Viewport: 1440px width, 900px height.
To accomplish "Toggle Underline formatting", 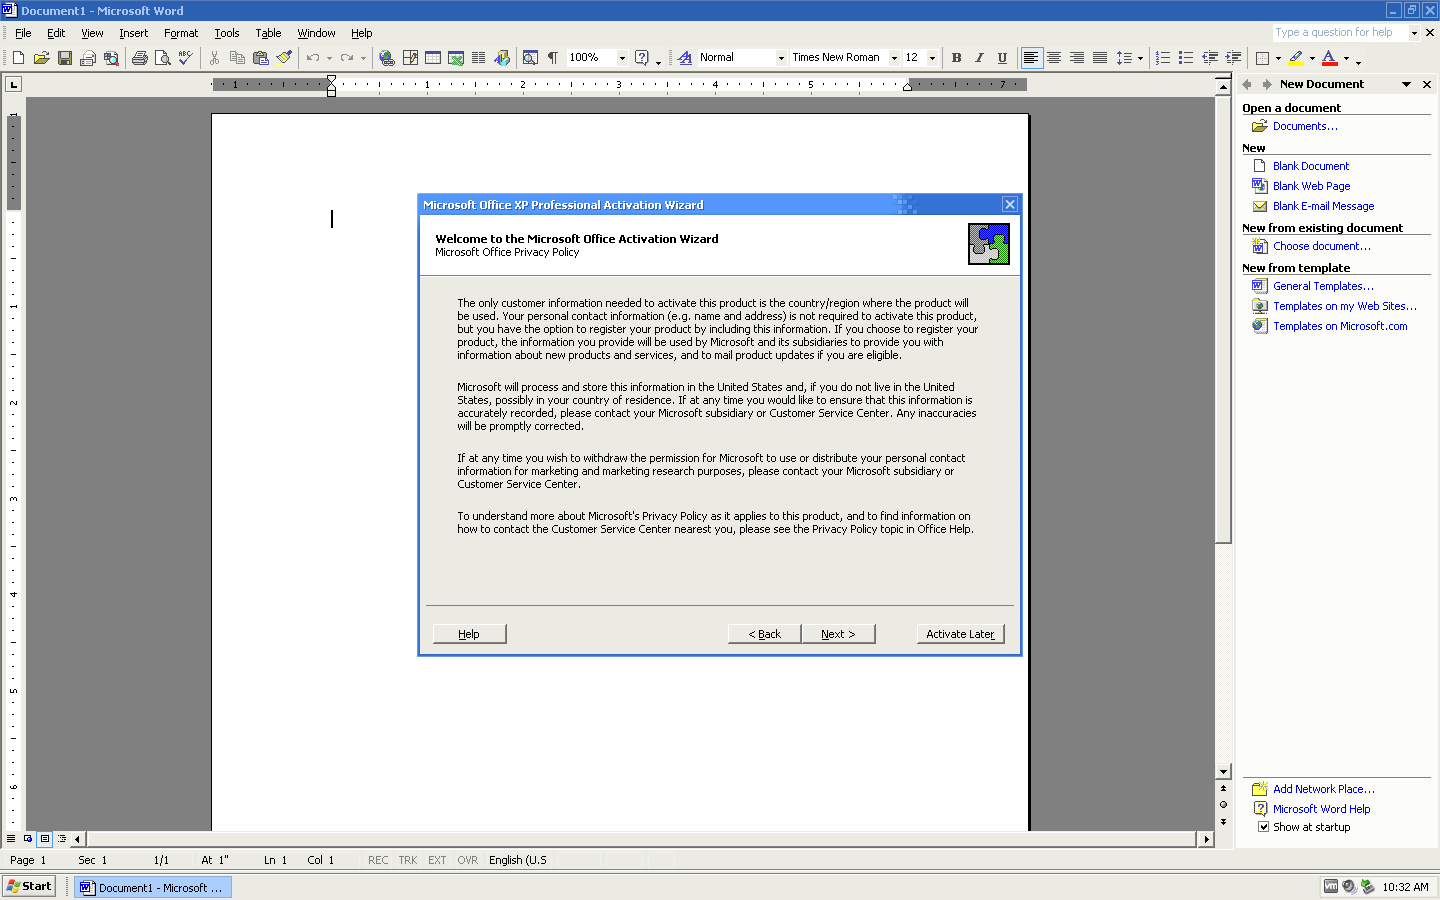I will [x=1002, y=58].
